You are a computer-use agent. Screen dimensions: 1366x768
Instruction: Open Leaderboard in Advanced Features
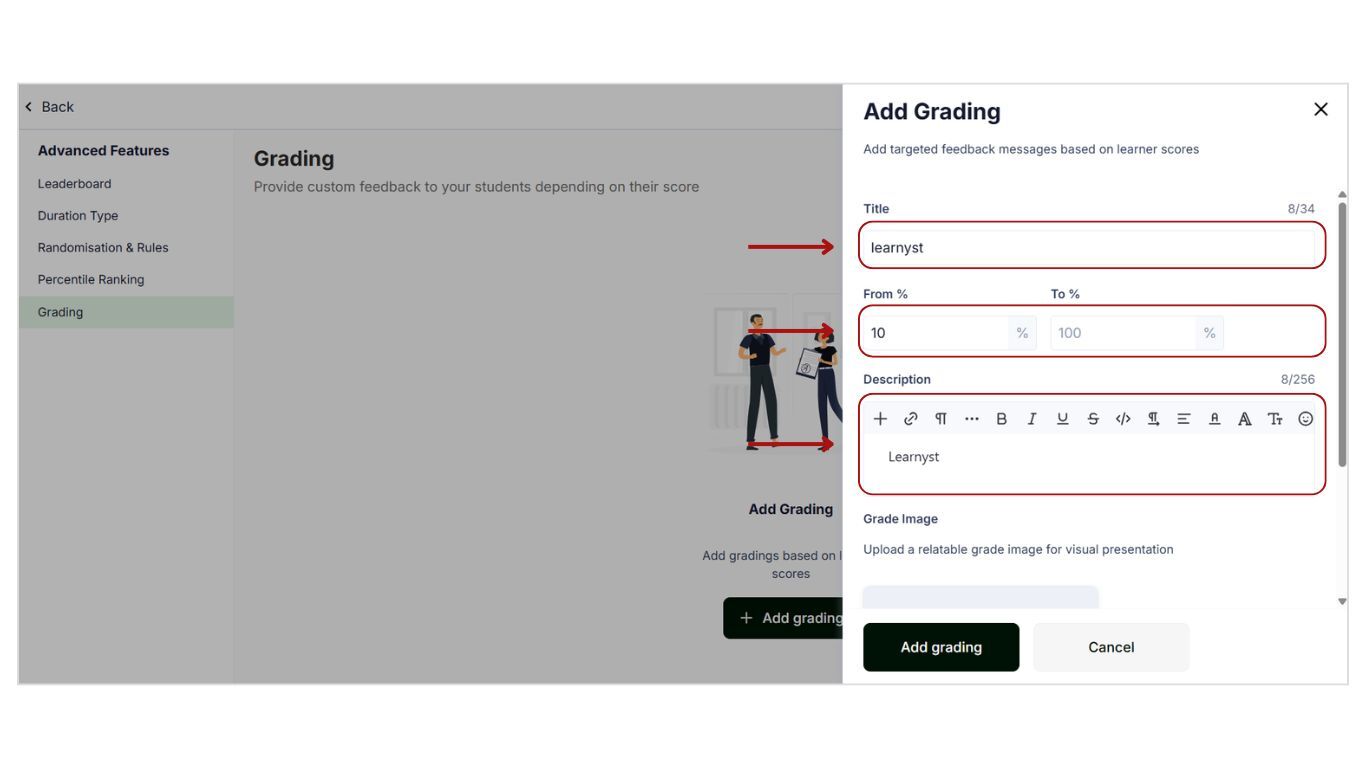75,184
